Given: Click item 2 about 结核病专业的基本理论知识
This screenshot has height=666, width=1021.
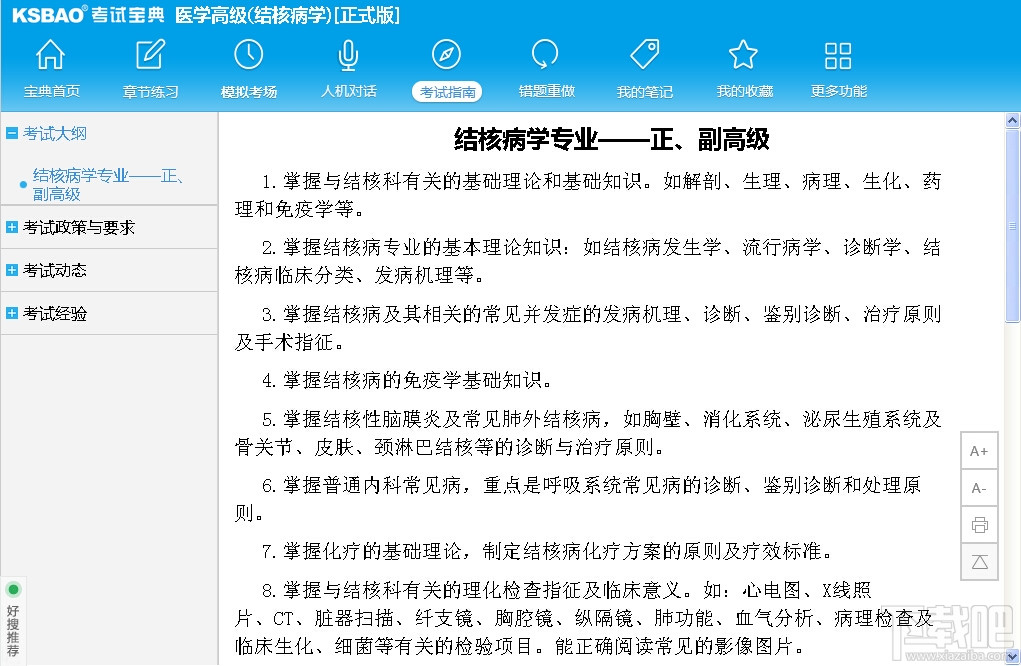Looking at the screenshot, I should coord(588,260).
